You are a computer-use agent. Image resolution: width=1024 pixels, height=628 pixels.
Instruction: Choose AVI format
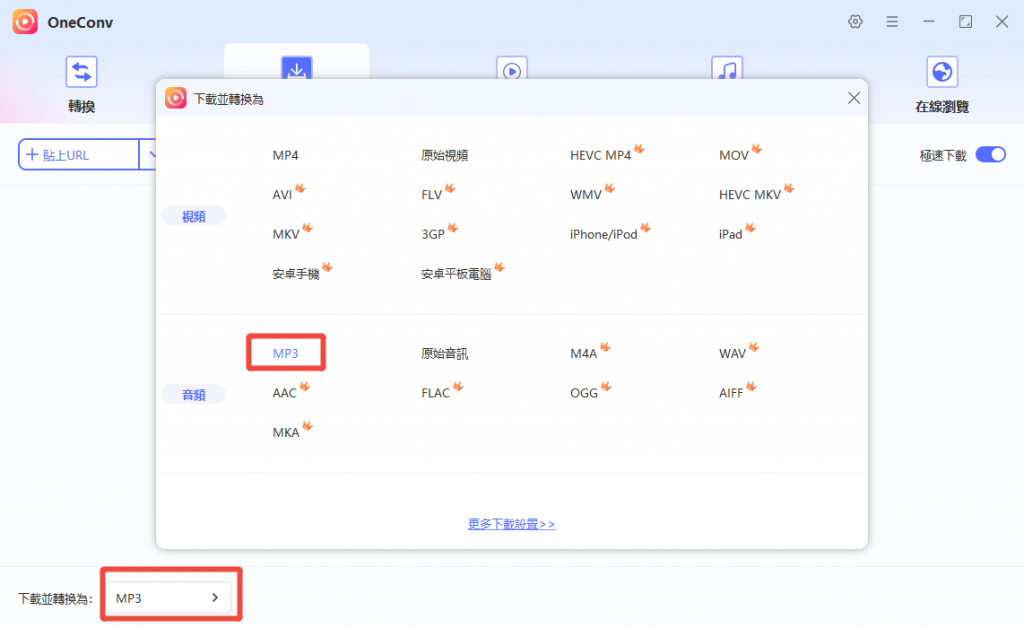[x=282, y=195]
